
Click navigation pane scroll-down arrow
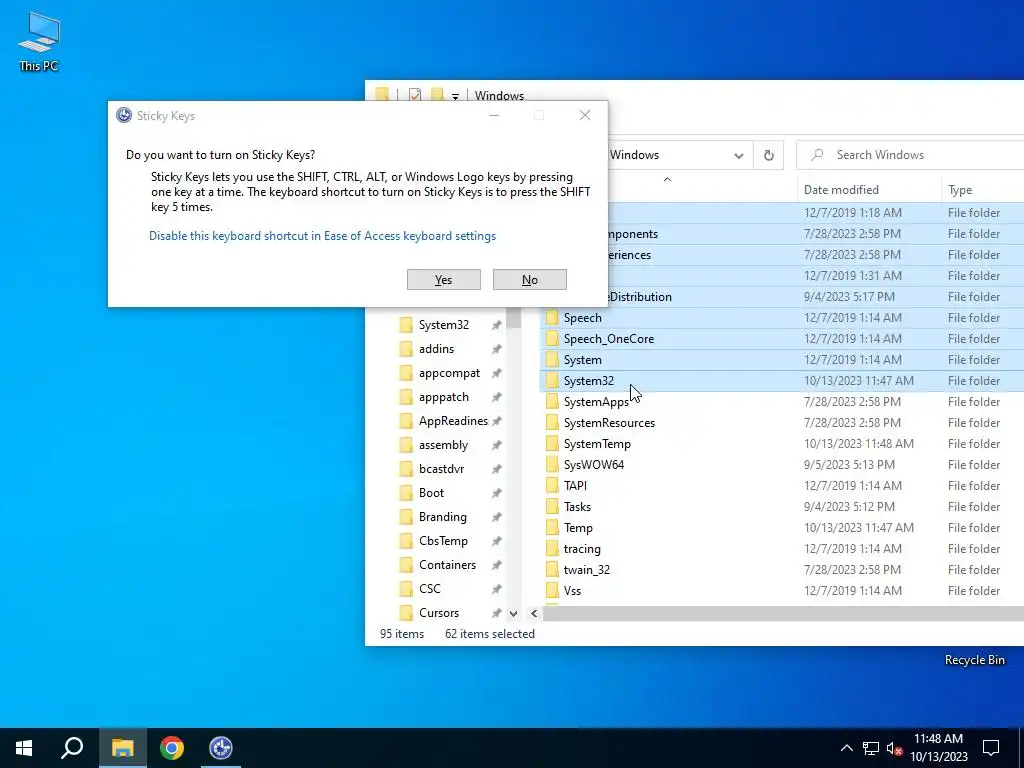514,614
